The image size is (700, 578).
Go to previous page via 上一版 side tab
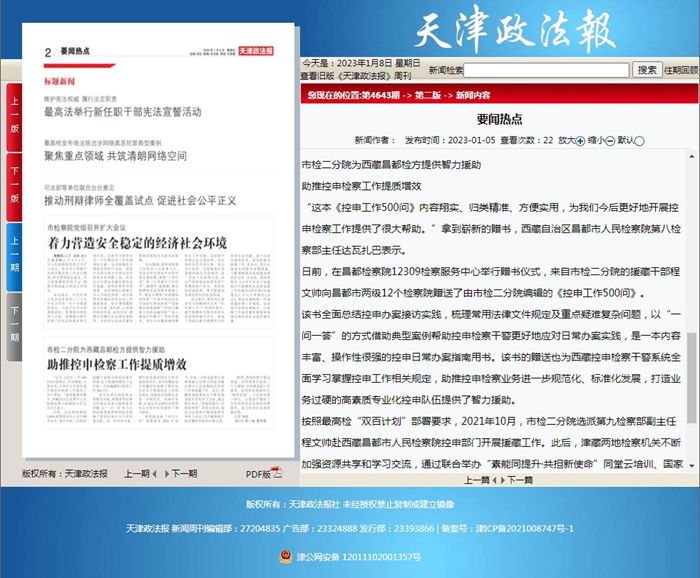coord(14,117)
